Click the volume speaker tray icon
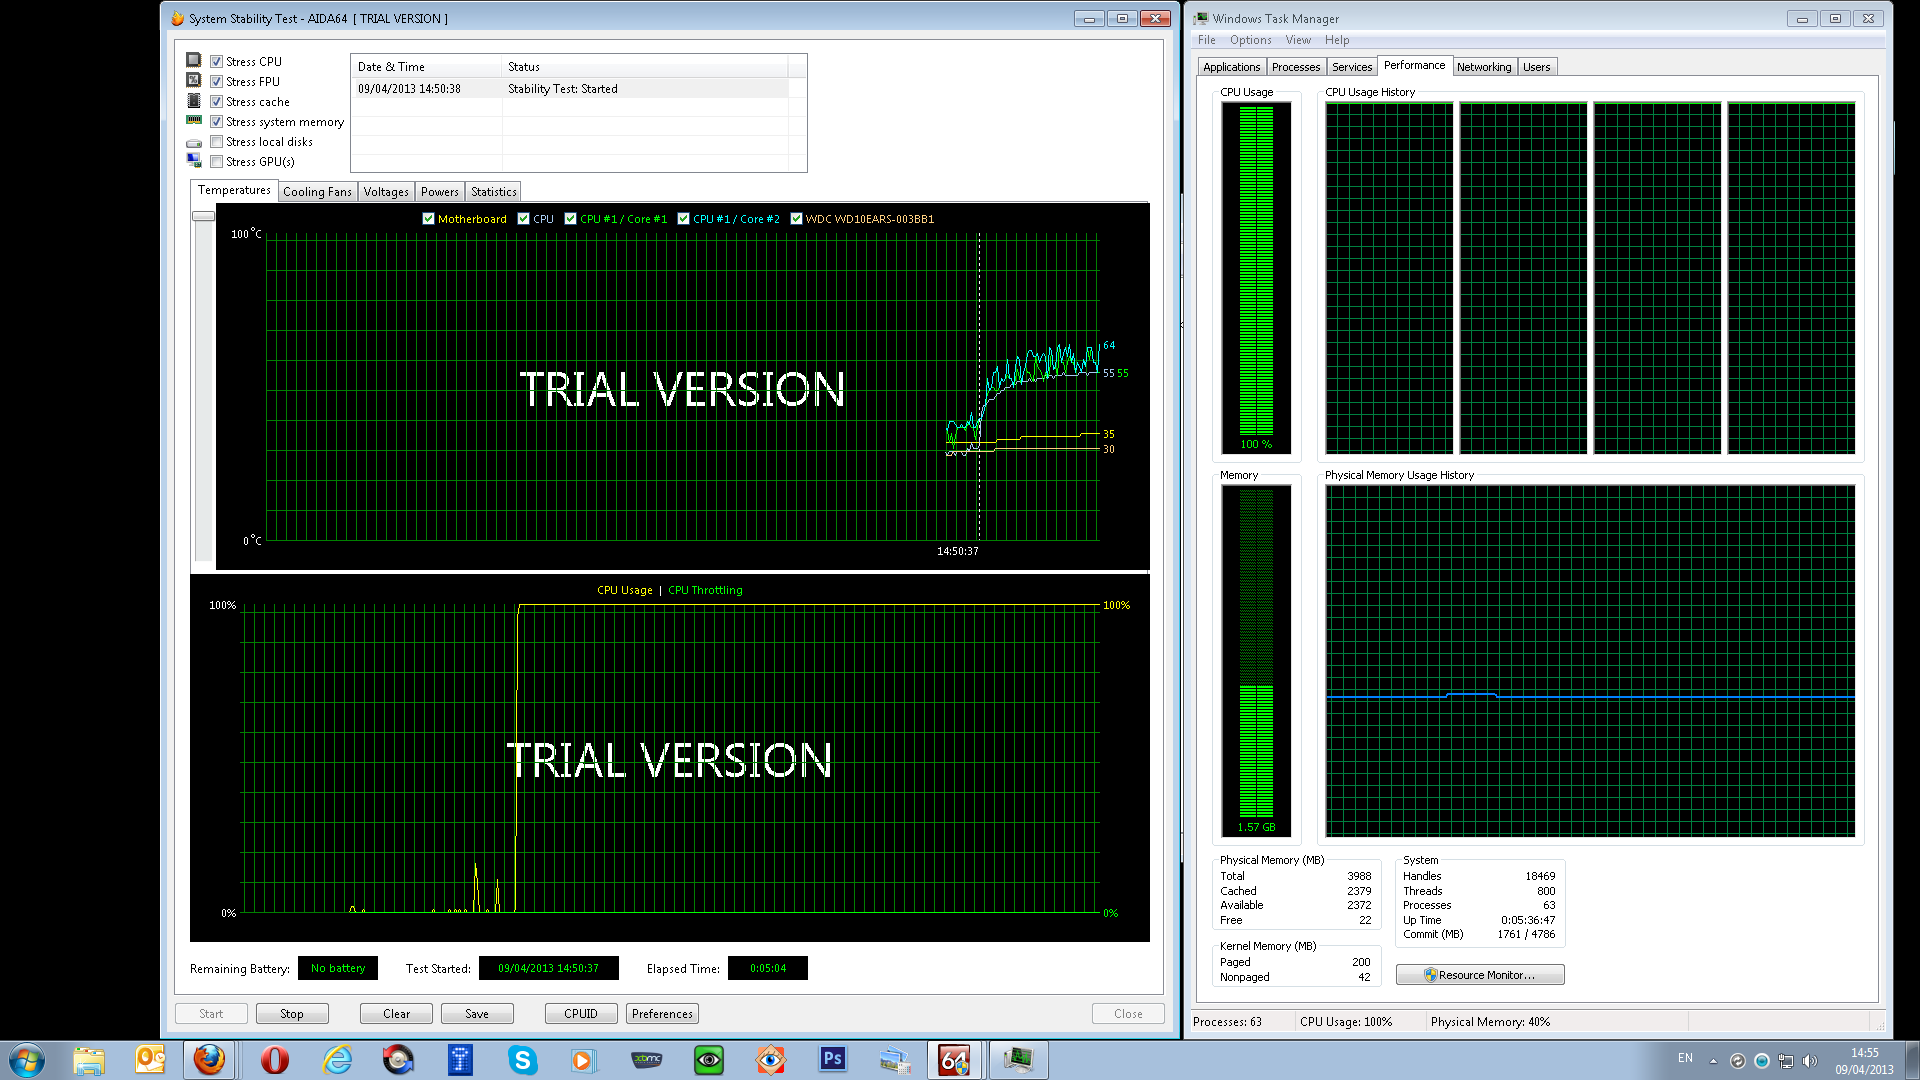The width and height of the screenshot is (1920, 1080). pyautogui.click(x=1809, y=1061)
